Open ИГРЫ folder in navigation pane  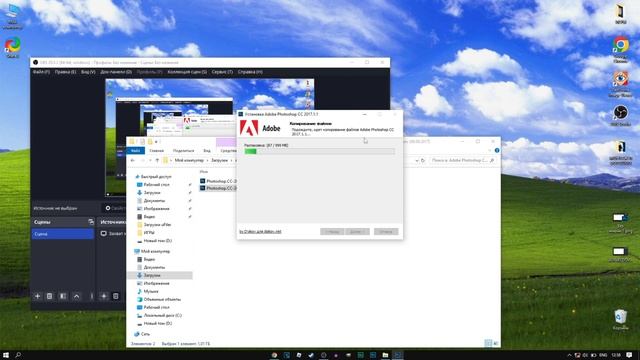pyautogui.click(x=146, y=233)
